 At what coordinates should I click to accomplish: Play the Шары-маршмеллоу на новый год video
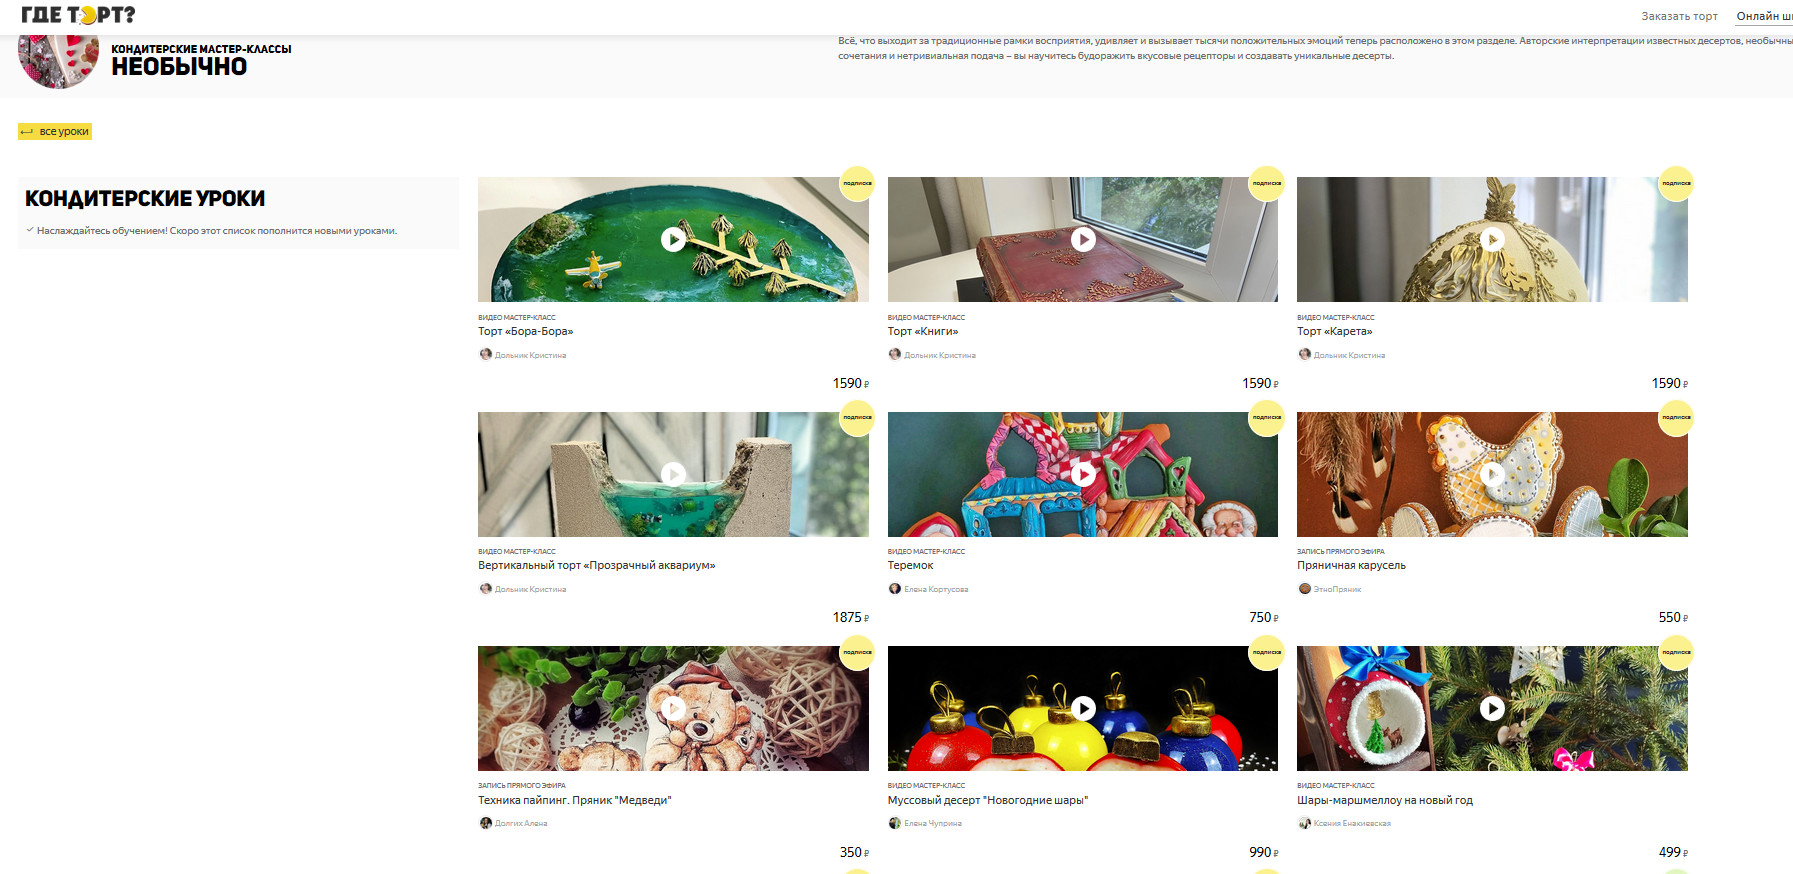[x=1492, y=708]
